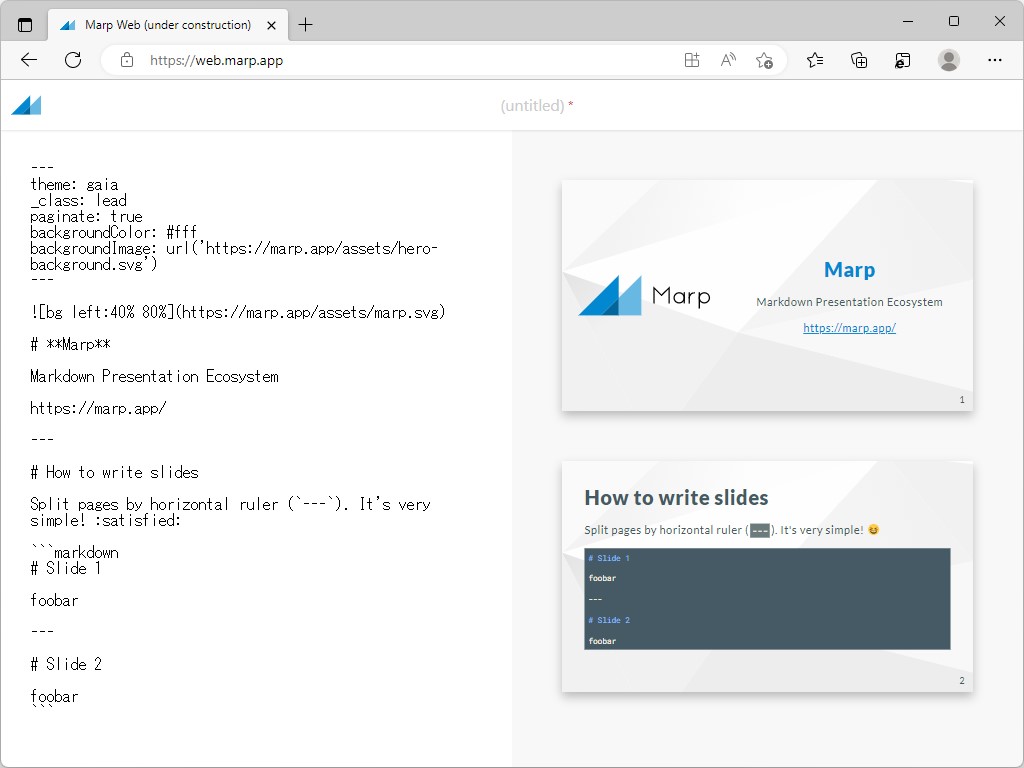The image size is (1024, 768).
Task: Open the browser profile avatar
Action: (948, 60)
